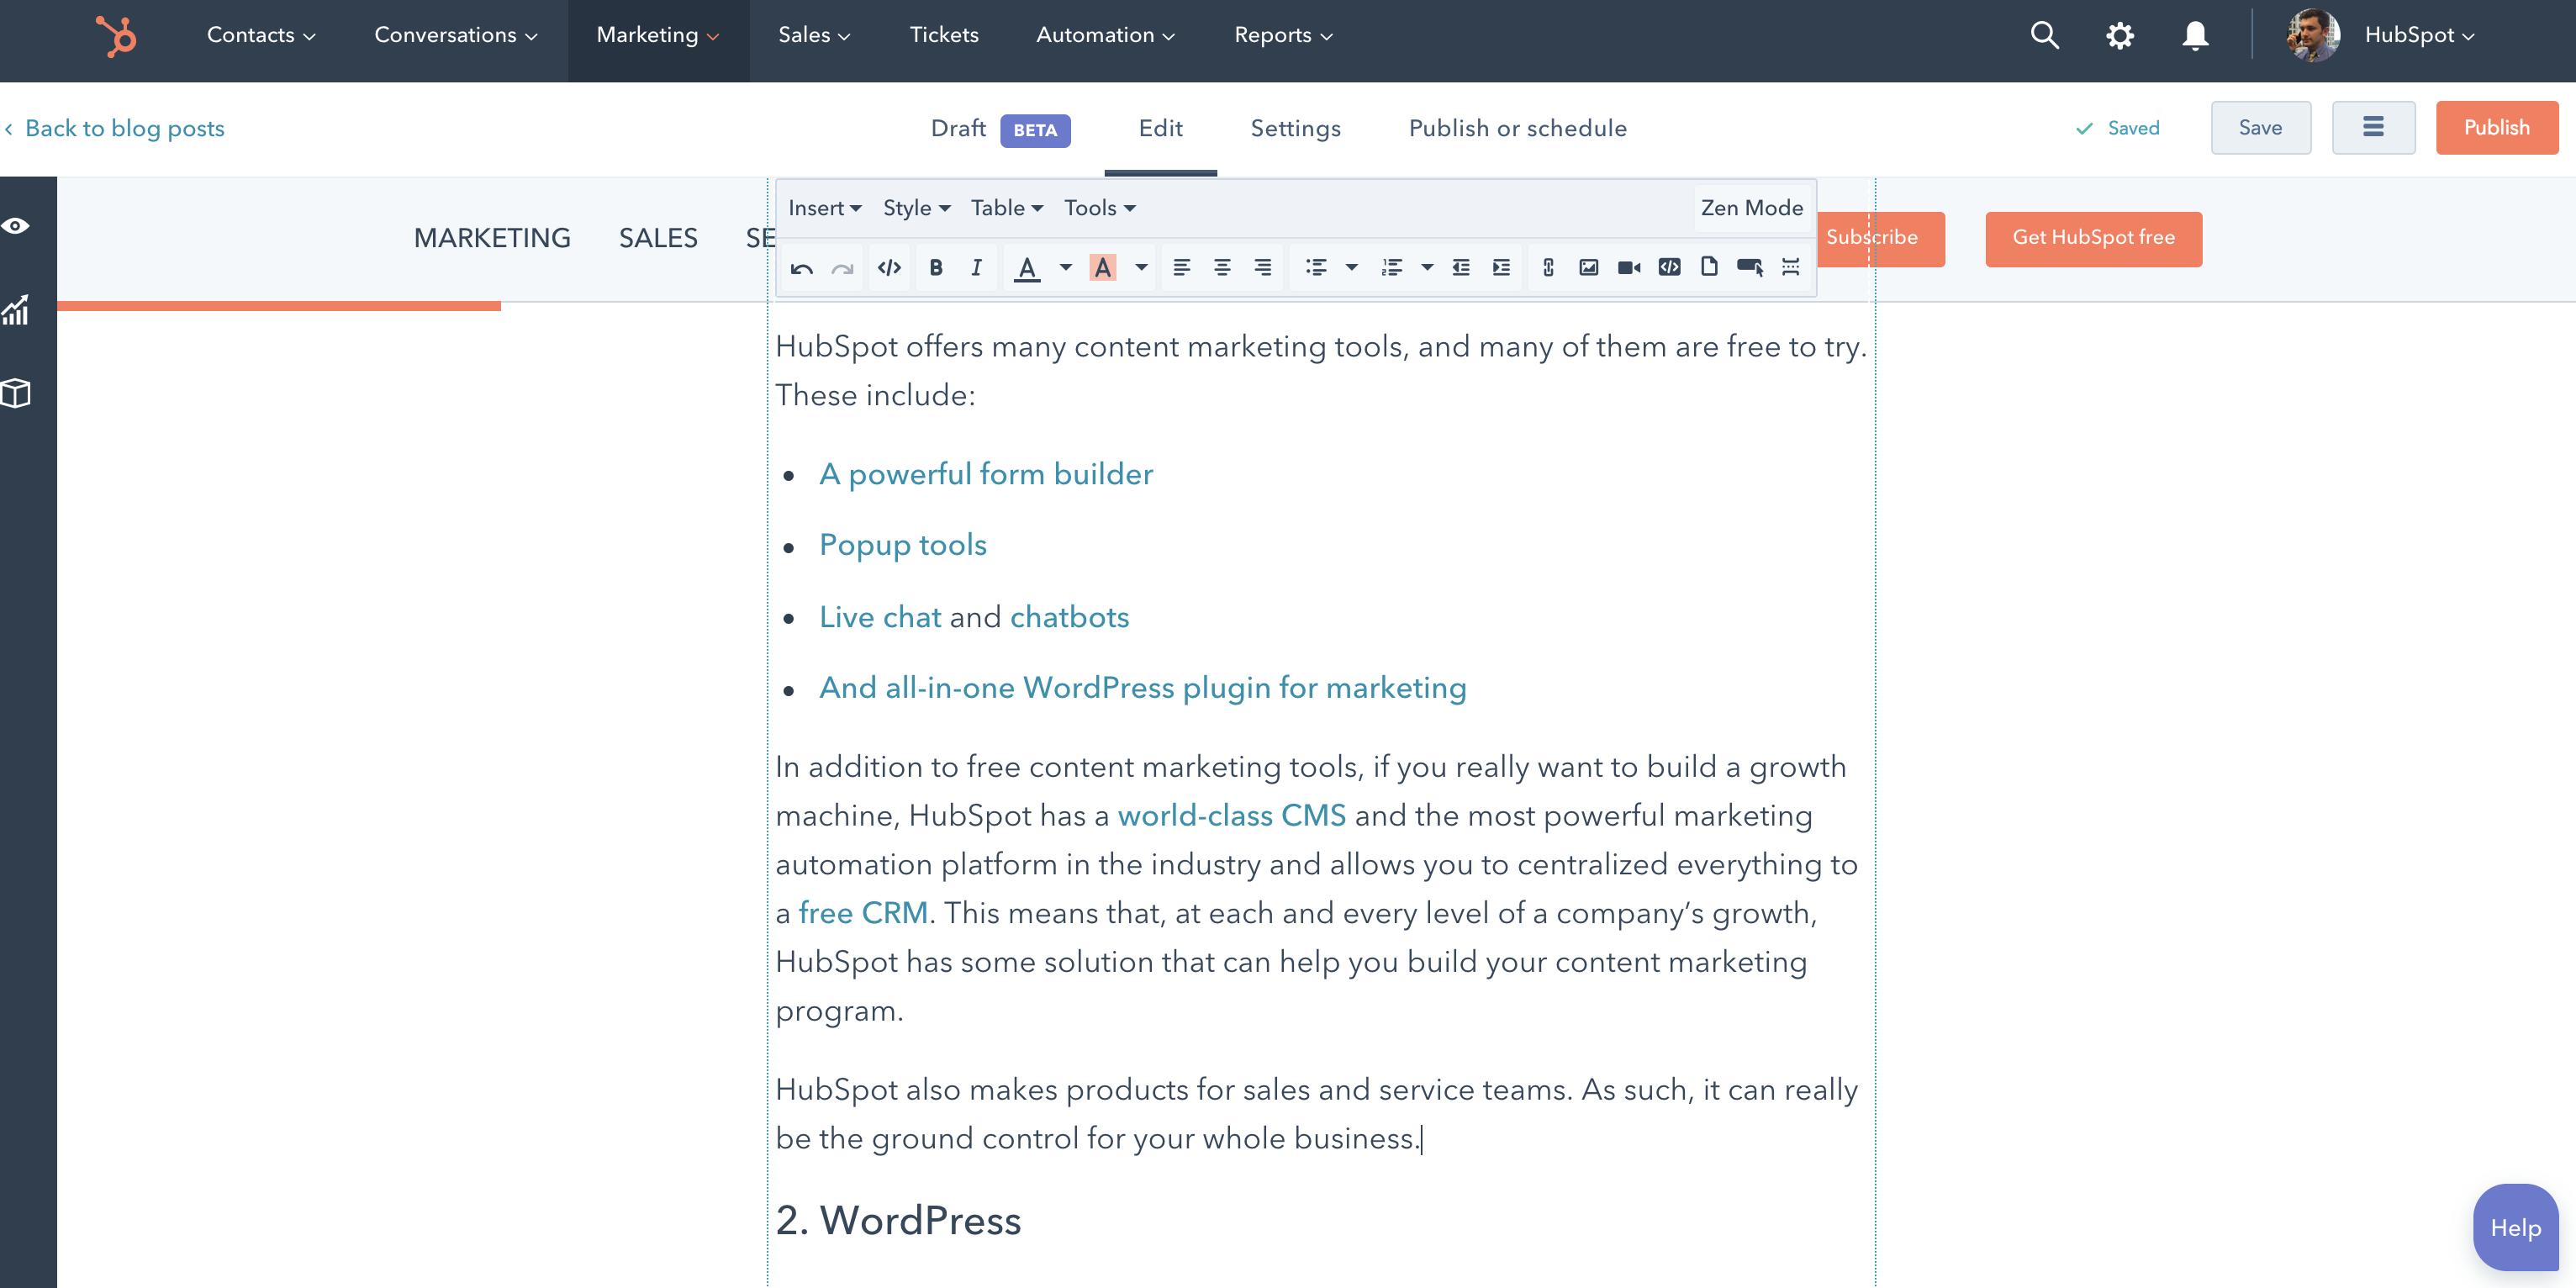
Task: Toggle italic formatting
Action: click(976, 268)
